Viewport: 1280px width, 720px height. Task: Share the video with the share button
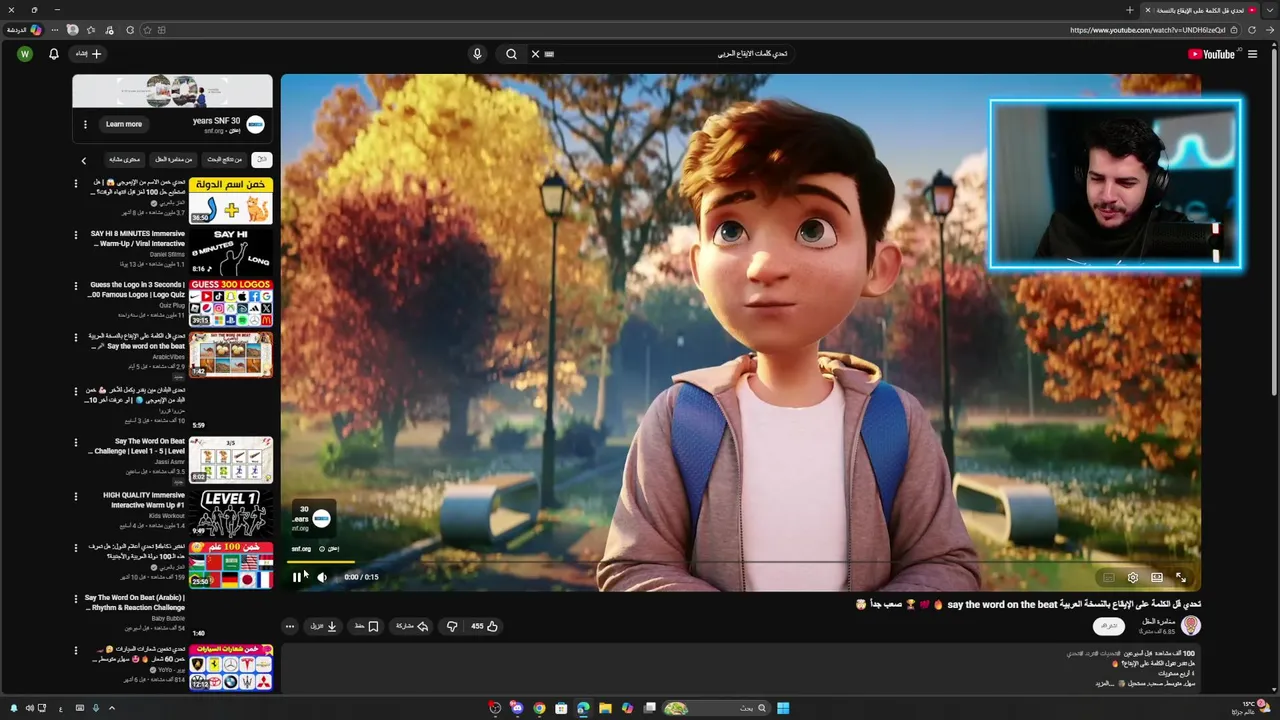coord(412,626)
